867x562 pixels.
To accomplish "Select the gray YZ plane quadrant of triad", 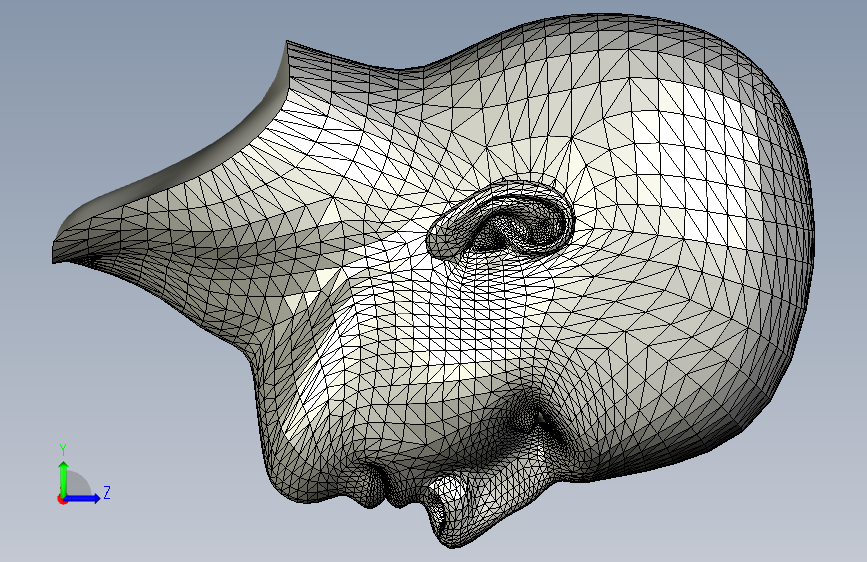I will (x=77, y=485).
